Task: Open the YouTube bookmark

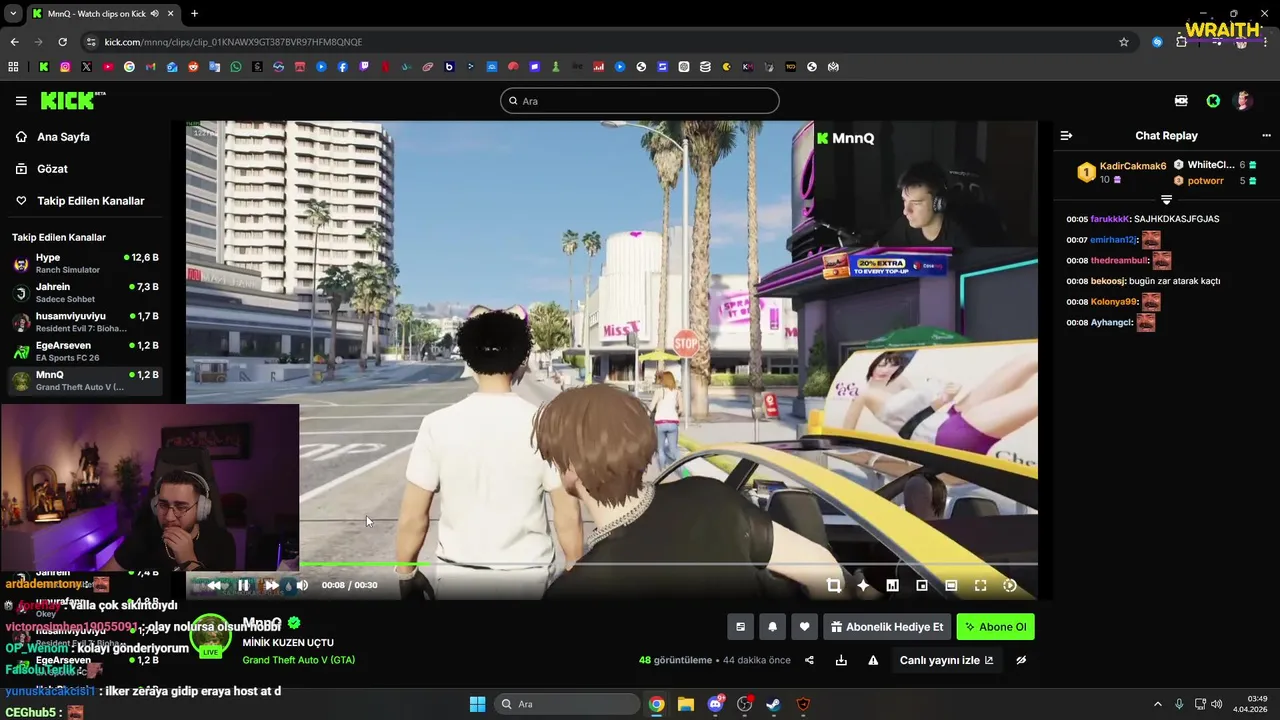Action: coord(108,67)
